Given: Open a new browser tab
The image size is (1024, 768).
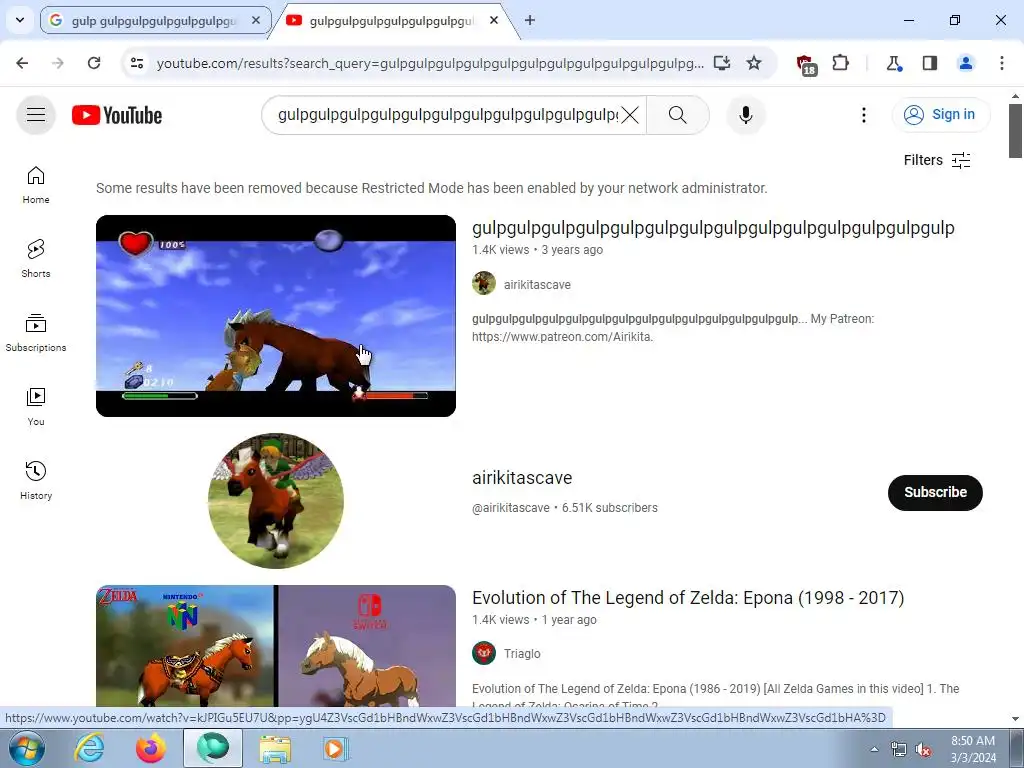Looking at the screenshot, I should [530, 20].
